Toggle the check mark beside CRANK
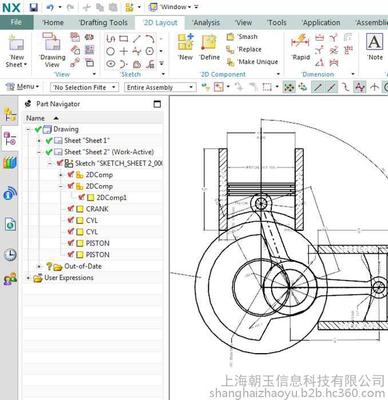The height and width of the screenshot is (400, 388). coord(70,209)
